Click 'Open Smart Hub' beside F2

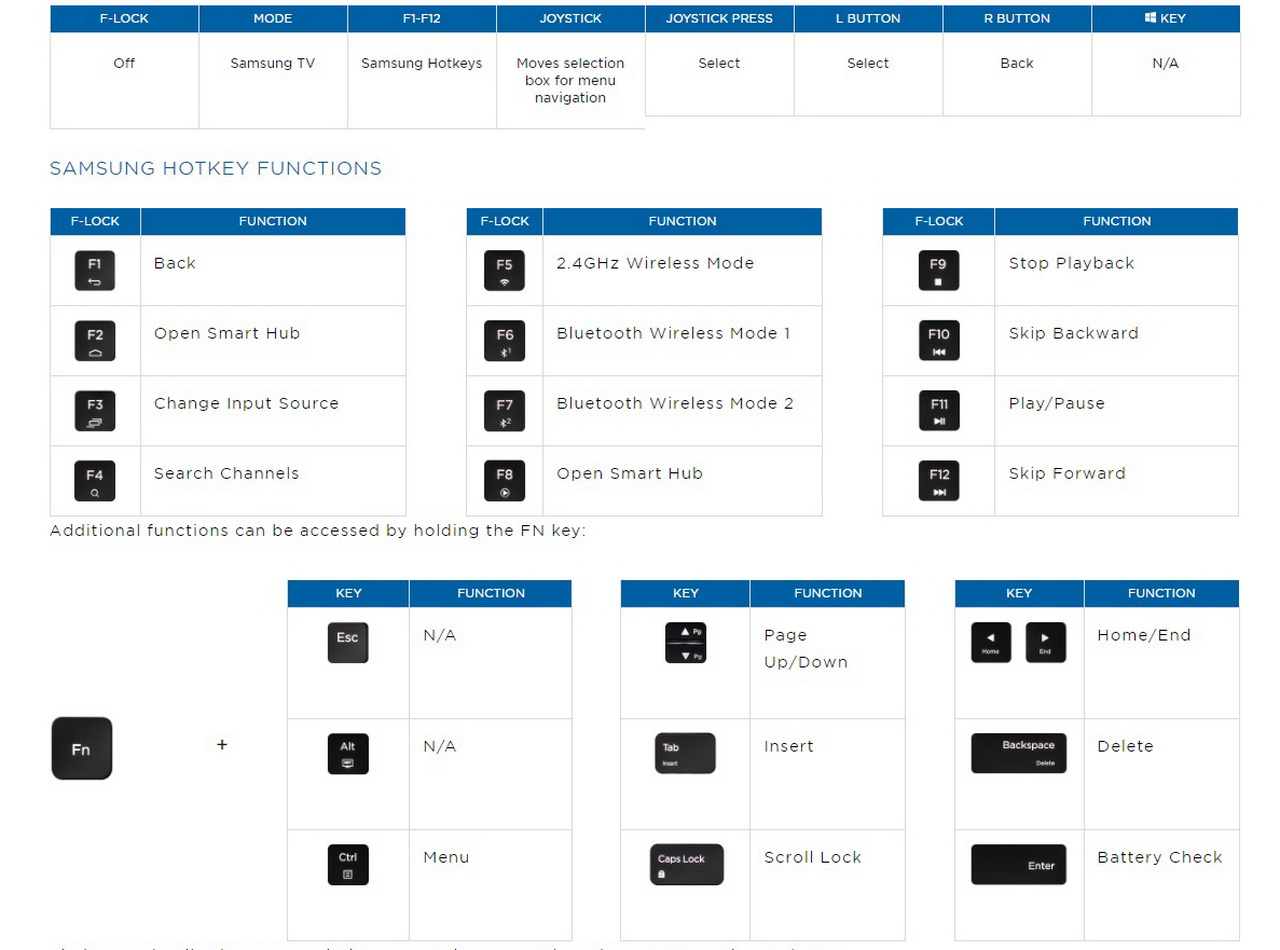point(227,334)
